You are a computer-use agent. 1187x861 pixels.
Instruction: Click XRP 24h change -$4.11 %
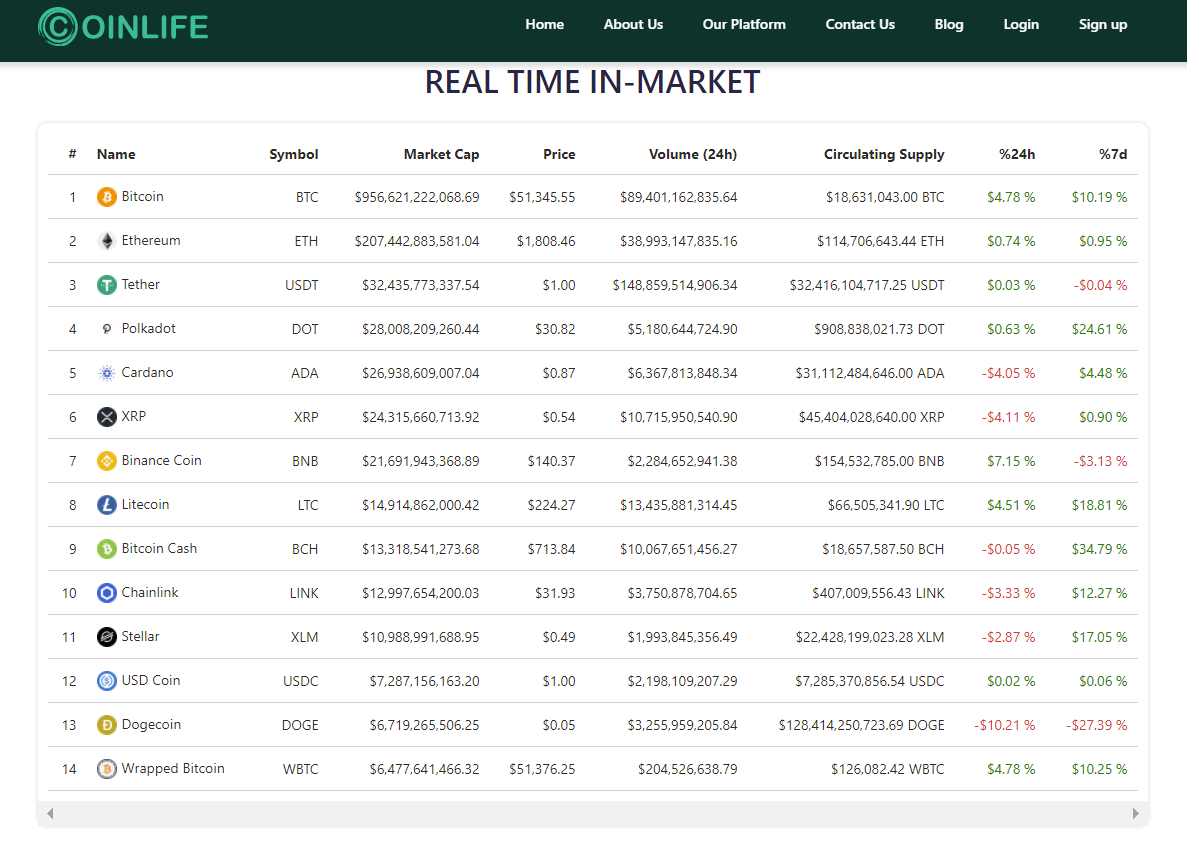pyautogui.click(x=1008, y=416)
